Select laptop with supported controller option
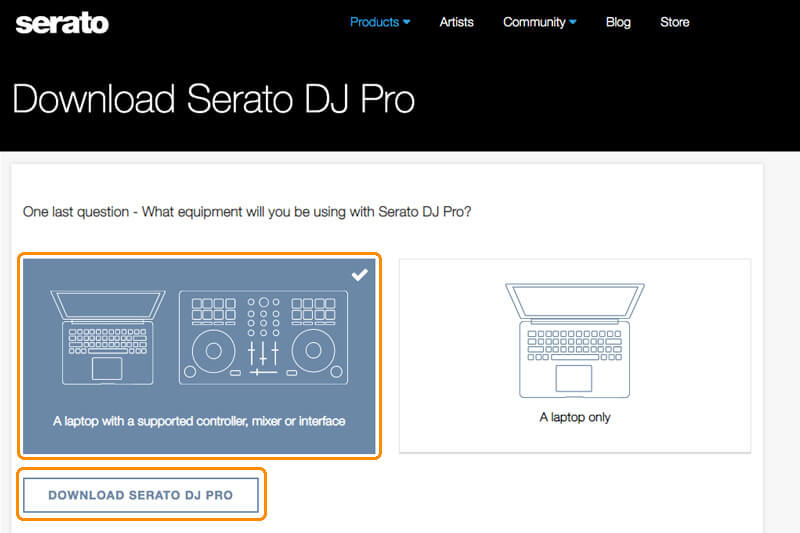 click(x=199, y=356)
